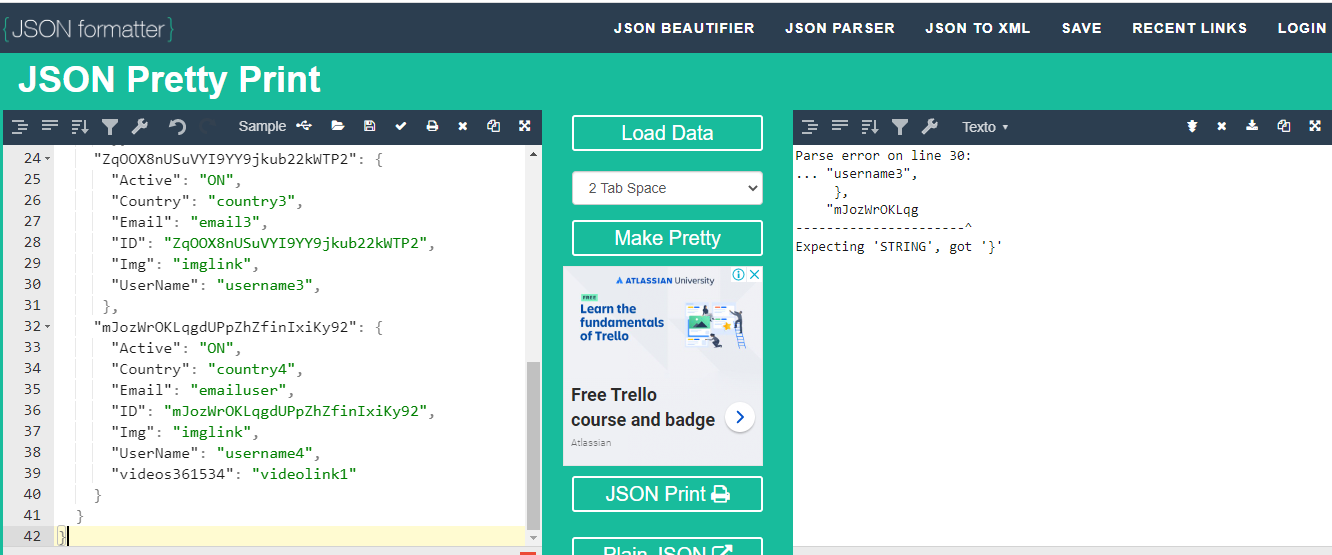Click the "Expecting 'STRING', got '}'" message
Viewport: 1332px width, 555px height.
click(899, 246)
